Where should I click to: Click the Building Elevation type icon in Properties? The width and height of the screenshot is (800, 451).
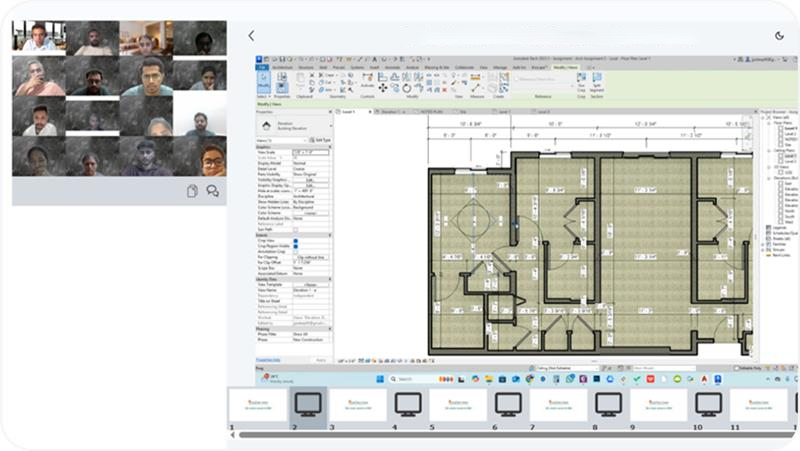coord(266,126)
